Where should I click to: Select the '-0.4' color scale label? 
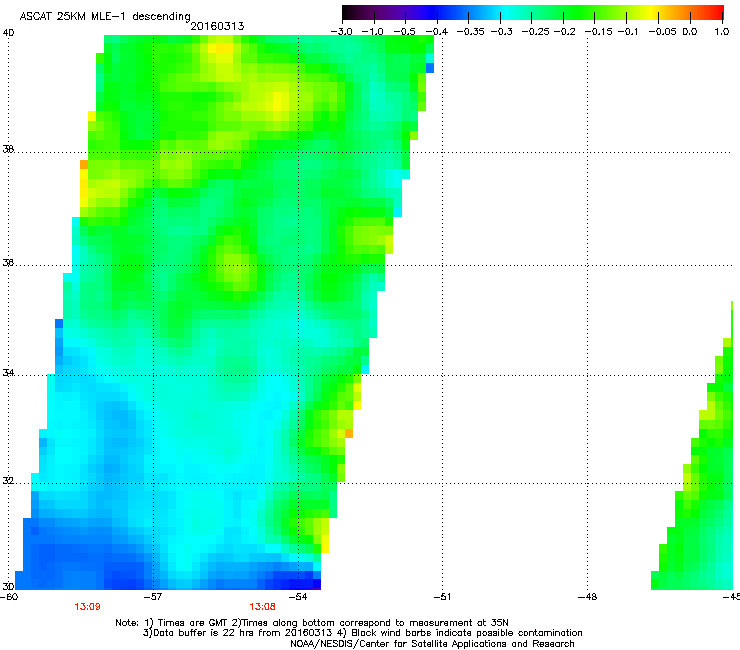[x=437, y=32]
